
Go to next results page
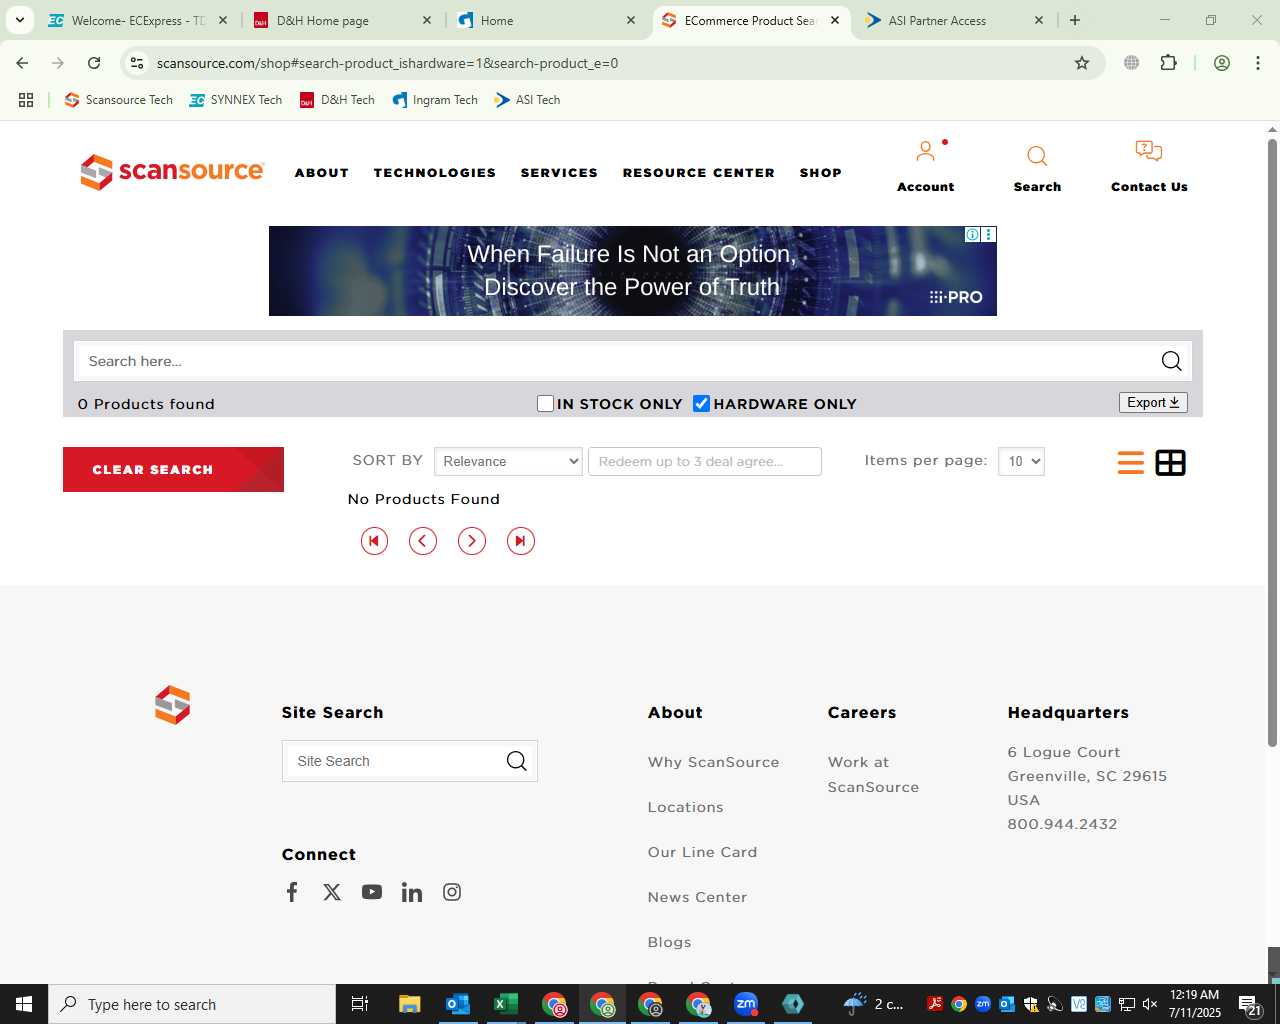(472, 541)
